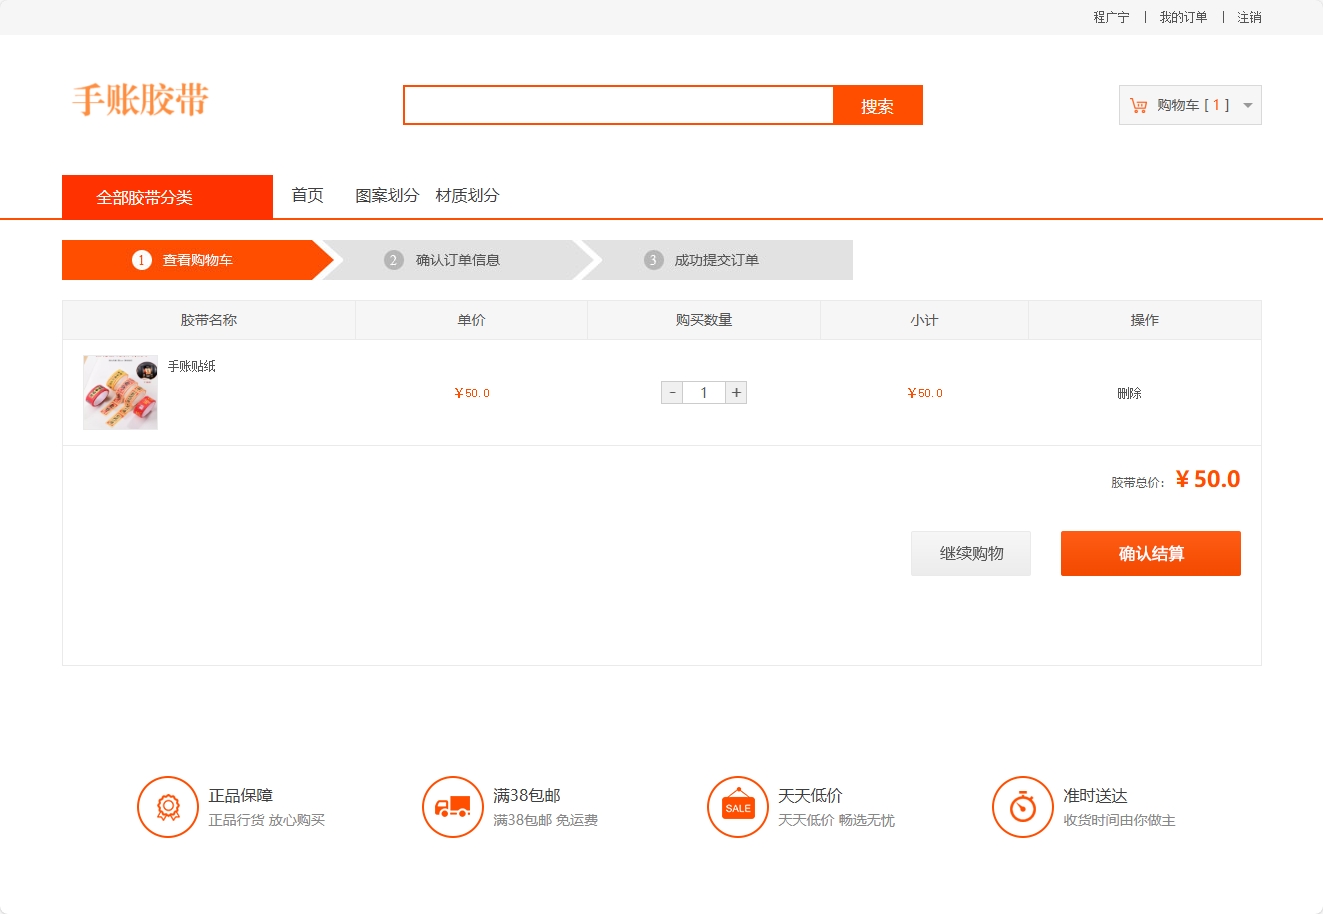Click the SALE tag icon

pyautogui.click(x=738, y=807)
